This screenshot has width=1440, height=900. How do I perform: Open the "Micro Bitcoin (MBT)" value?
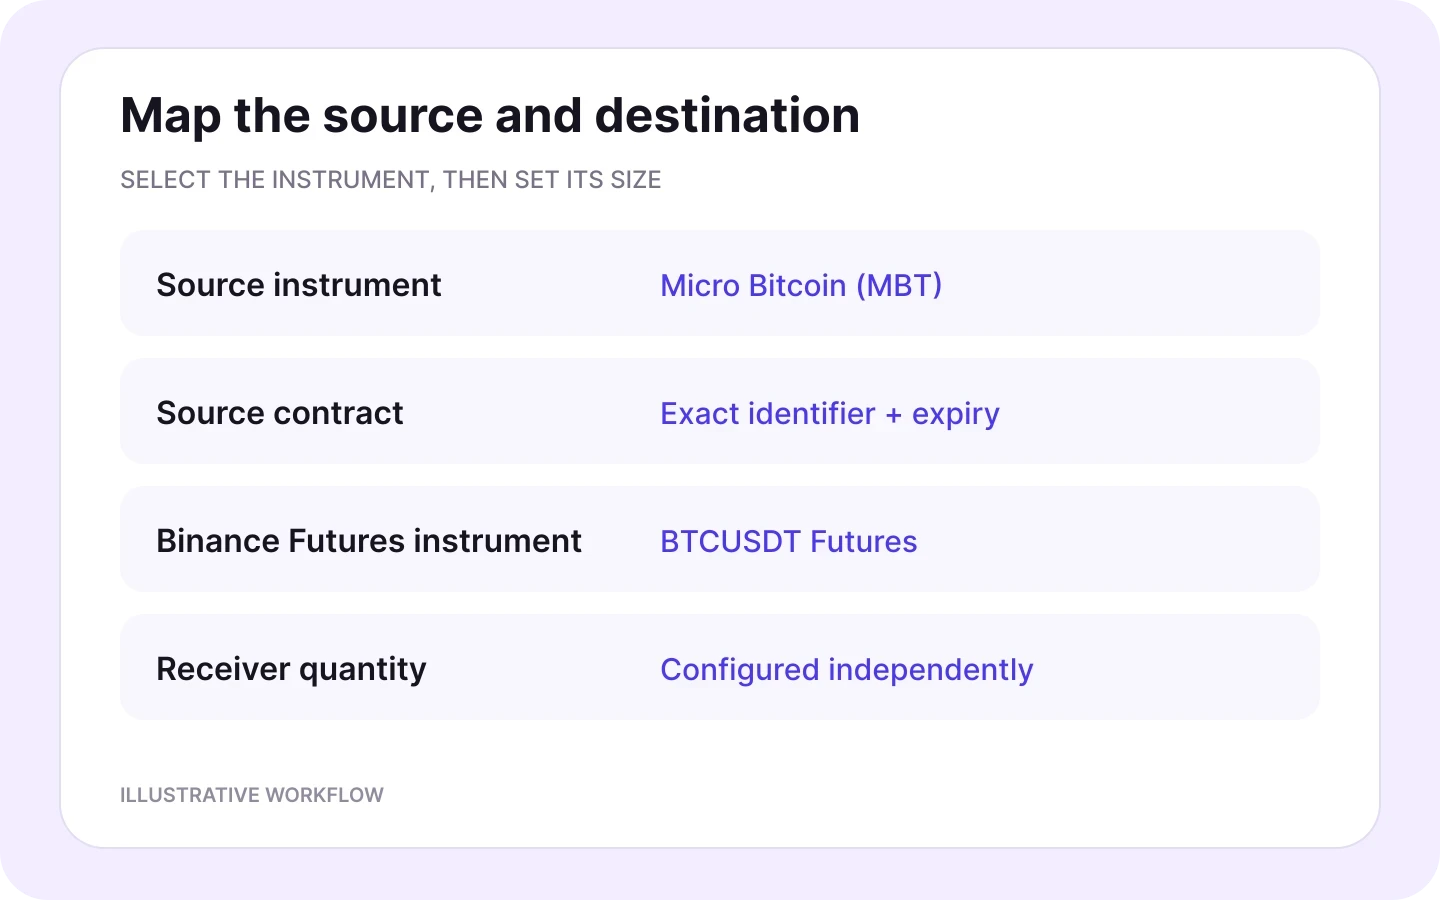(x=801, y=285)
